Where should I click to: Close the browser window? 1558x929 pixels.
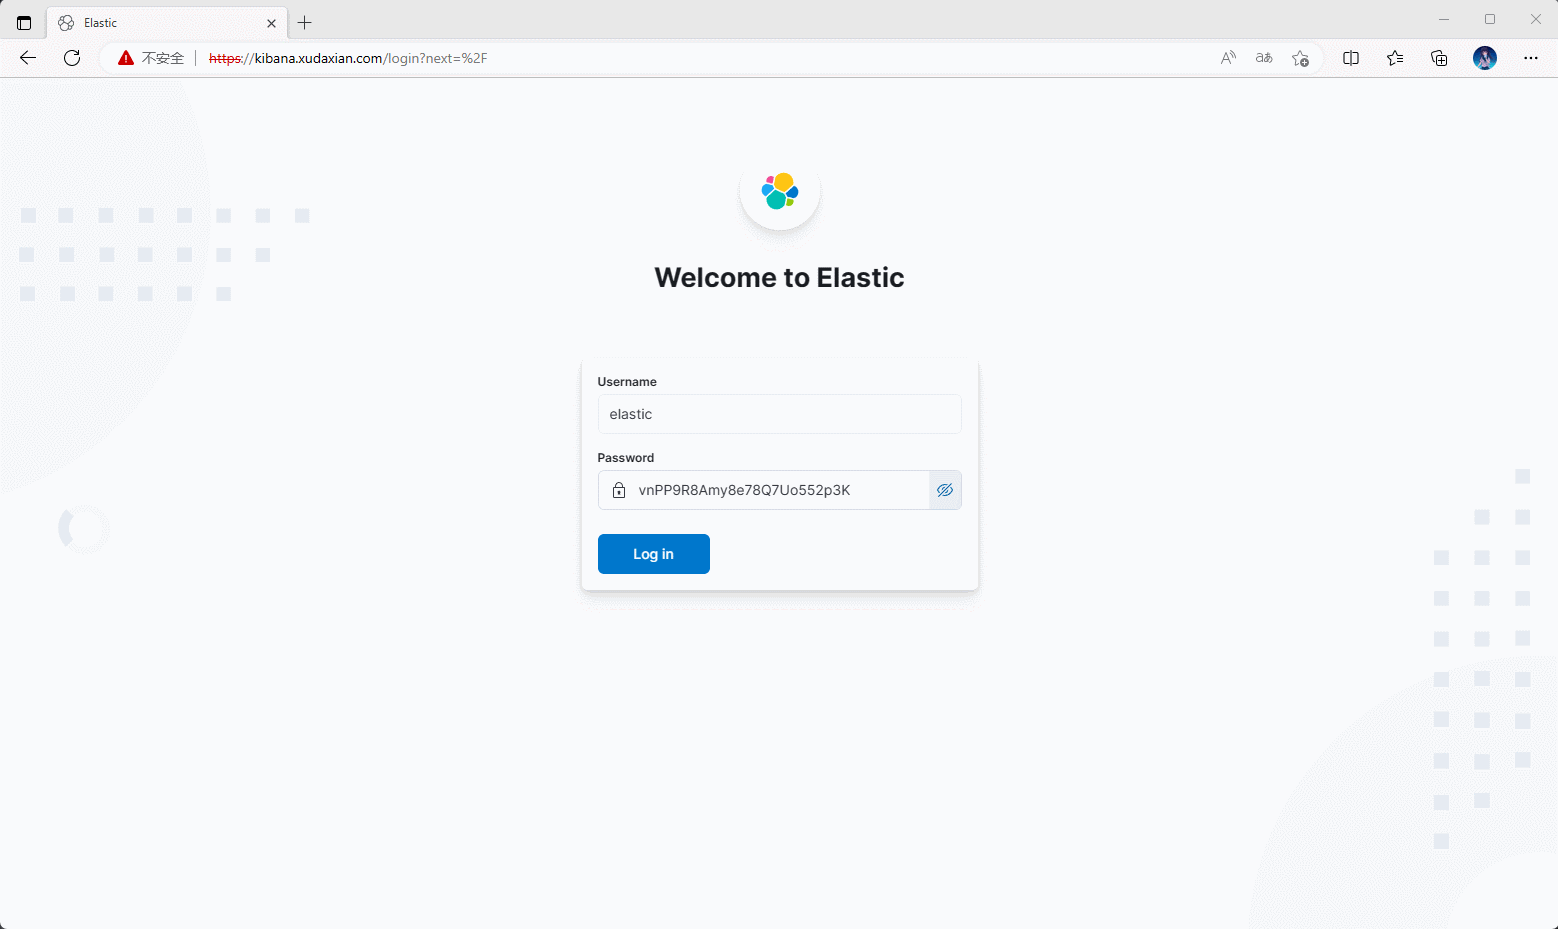tap(1536, 19)
